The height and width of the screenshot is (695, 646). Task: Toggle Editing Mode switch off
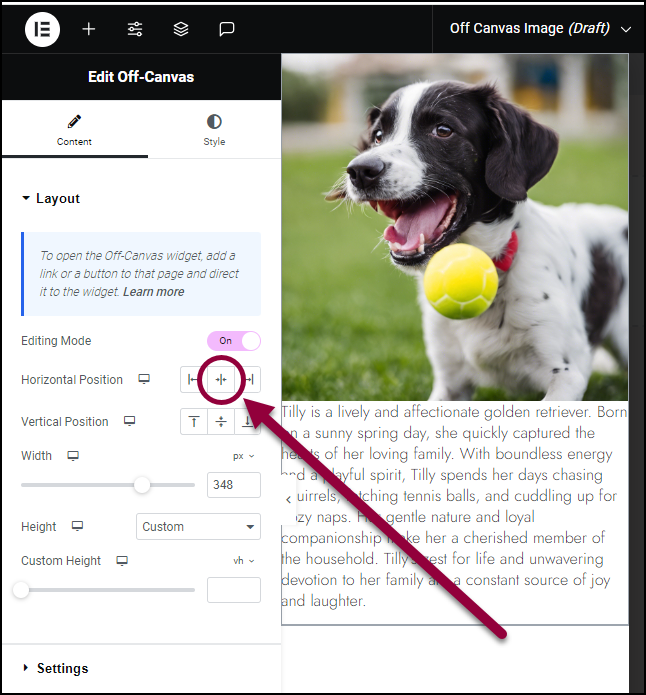click(234, 341)
